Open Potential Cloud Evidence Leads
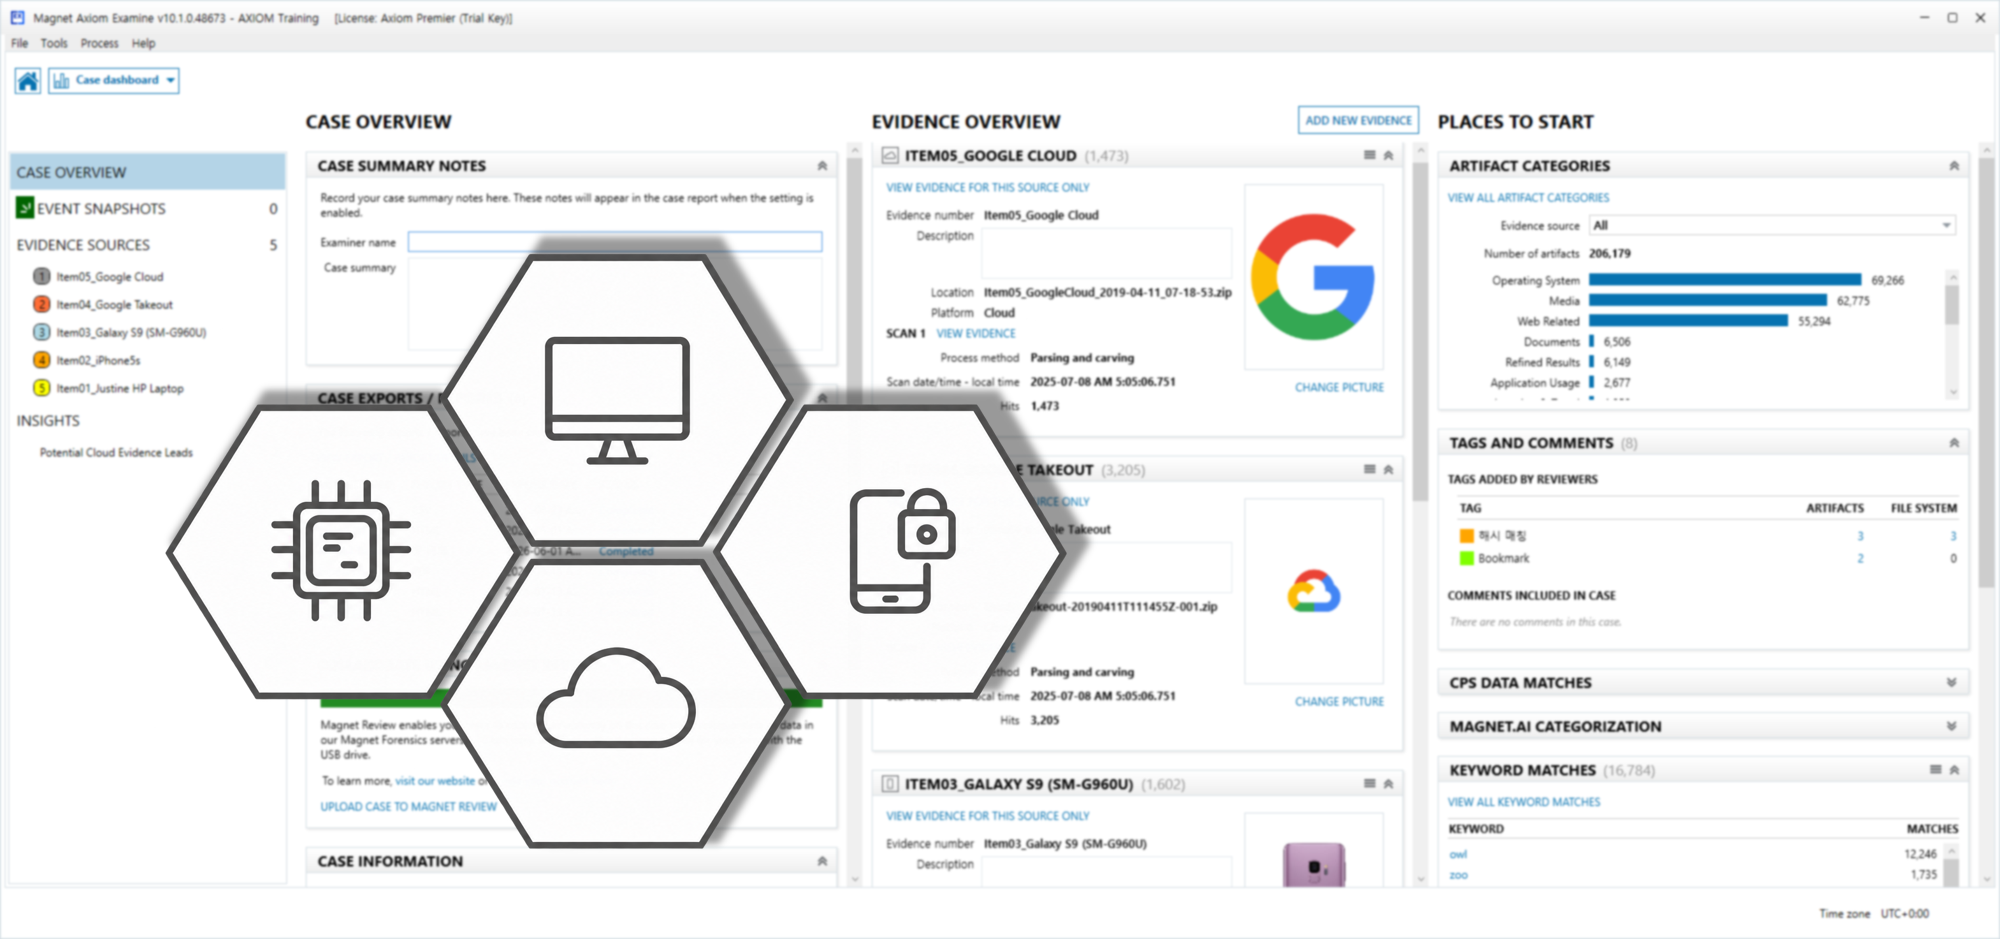 point(116,453)
